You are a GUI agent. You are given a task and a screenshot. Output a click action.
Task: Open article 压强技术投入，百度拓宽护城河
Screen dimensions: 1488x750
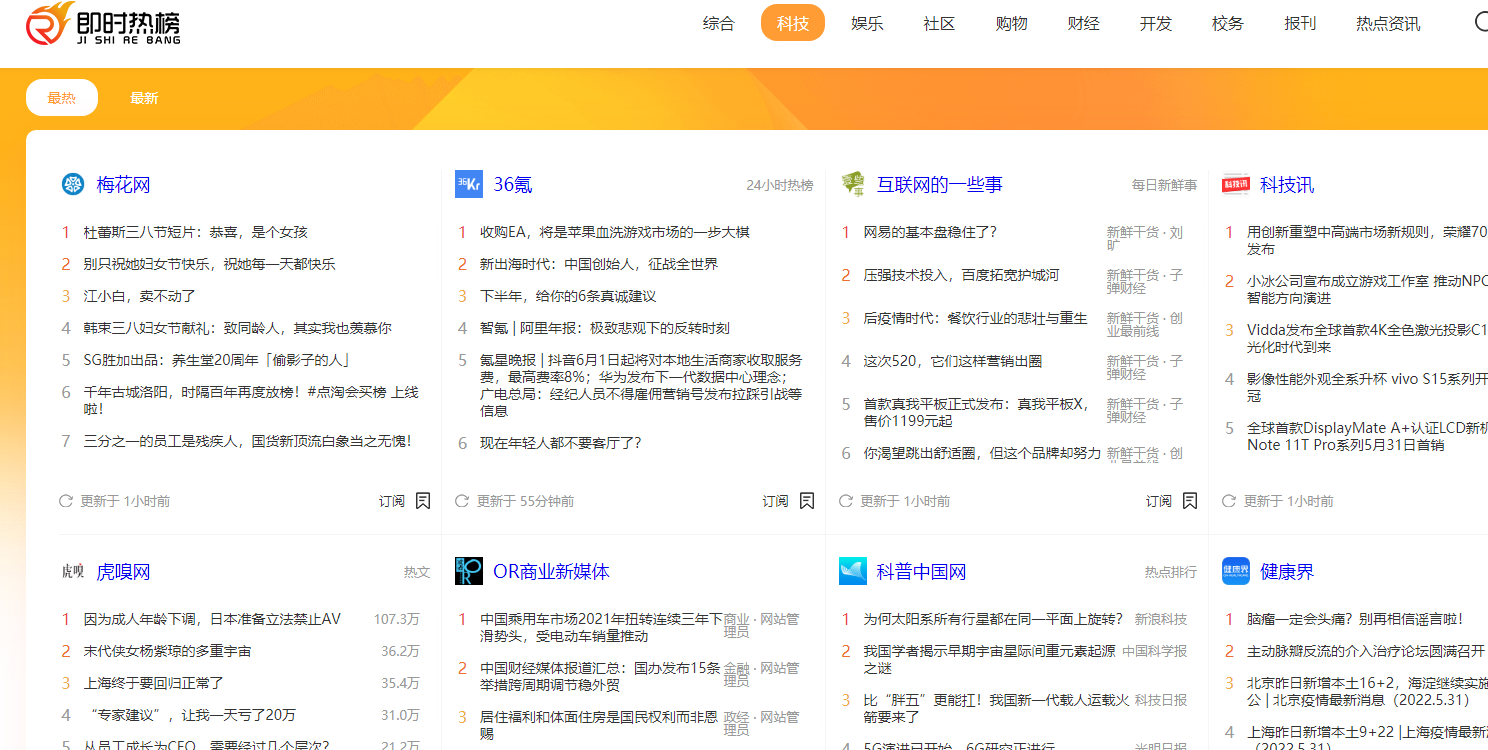point(961,275)
